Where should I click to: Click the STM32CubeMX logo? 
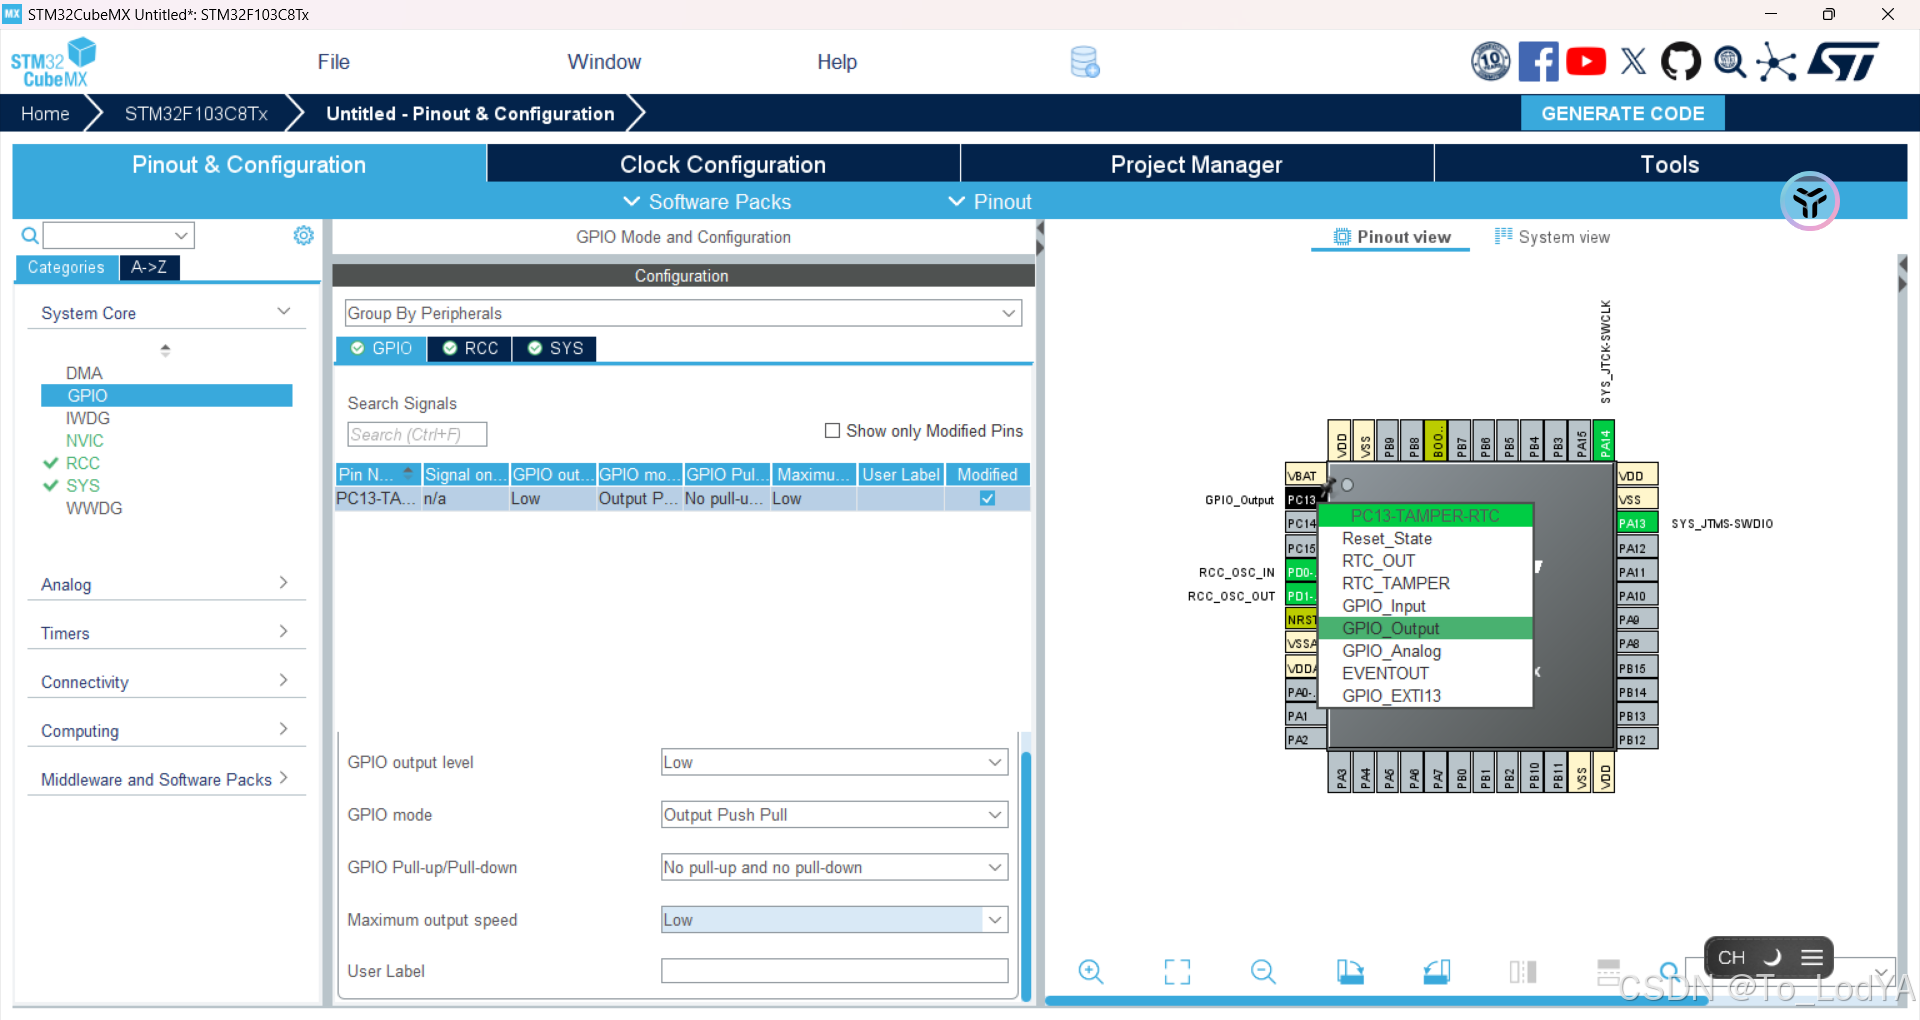coord(53,62)
